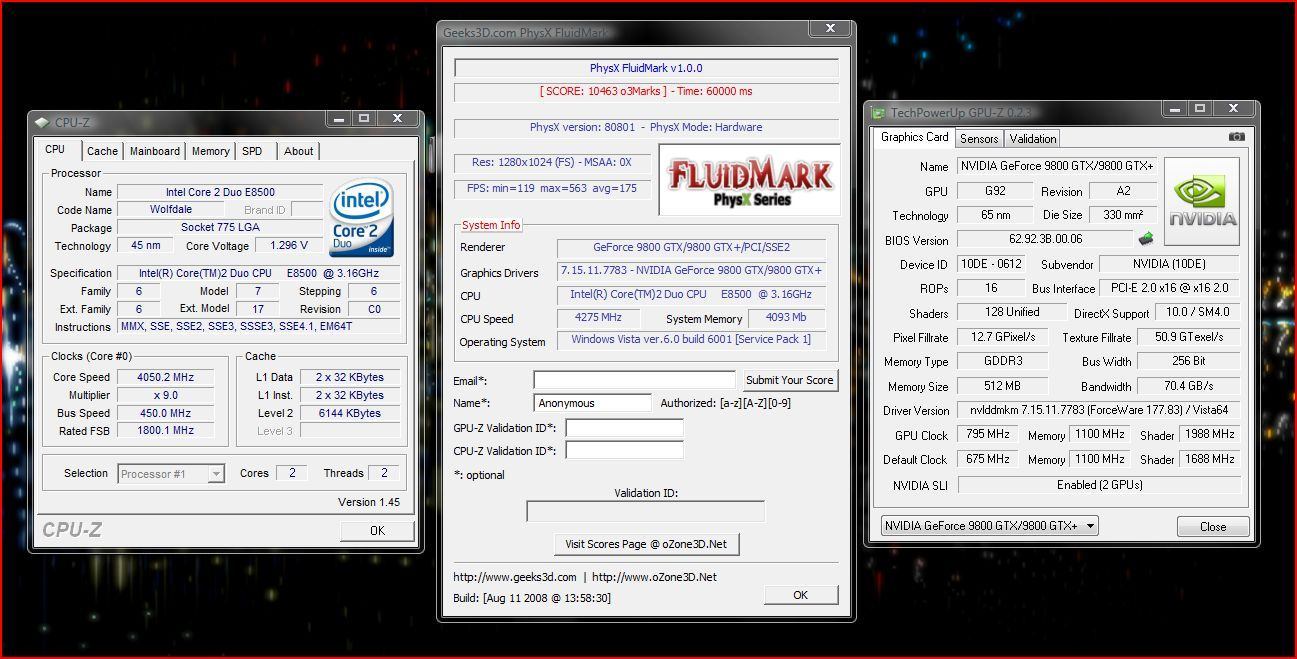Switch to the Sensors tab in GPU-Z
Viewport: 1297px width, 659px height.
979,139
